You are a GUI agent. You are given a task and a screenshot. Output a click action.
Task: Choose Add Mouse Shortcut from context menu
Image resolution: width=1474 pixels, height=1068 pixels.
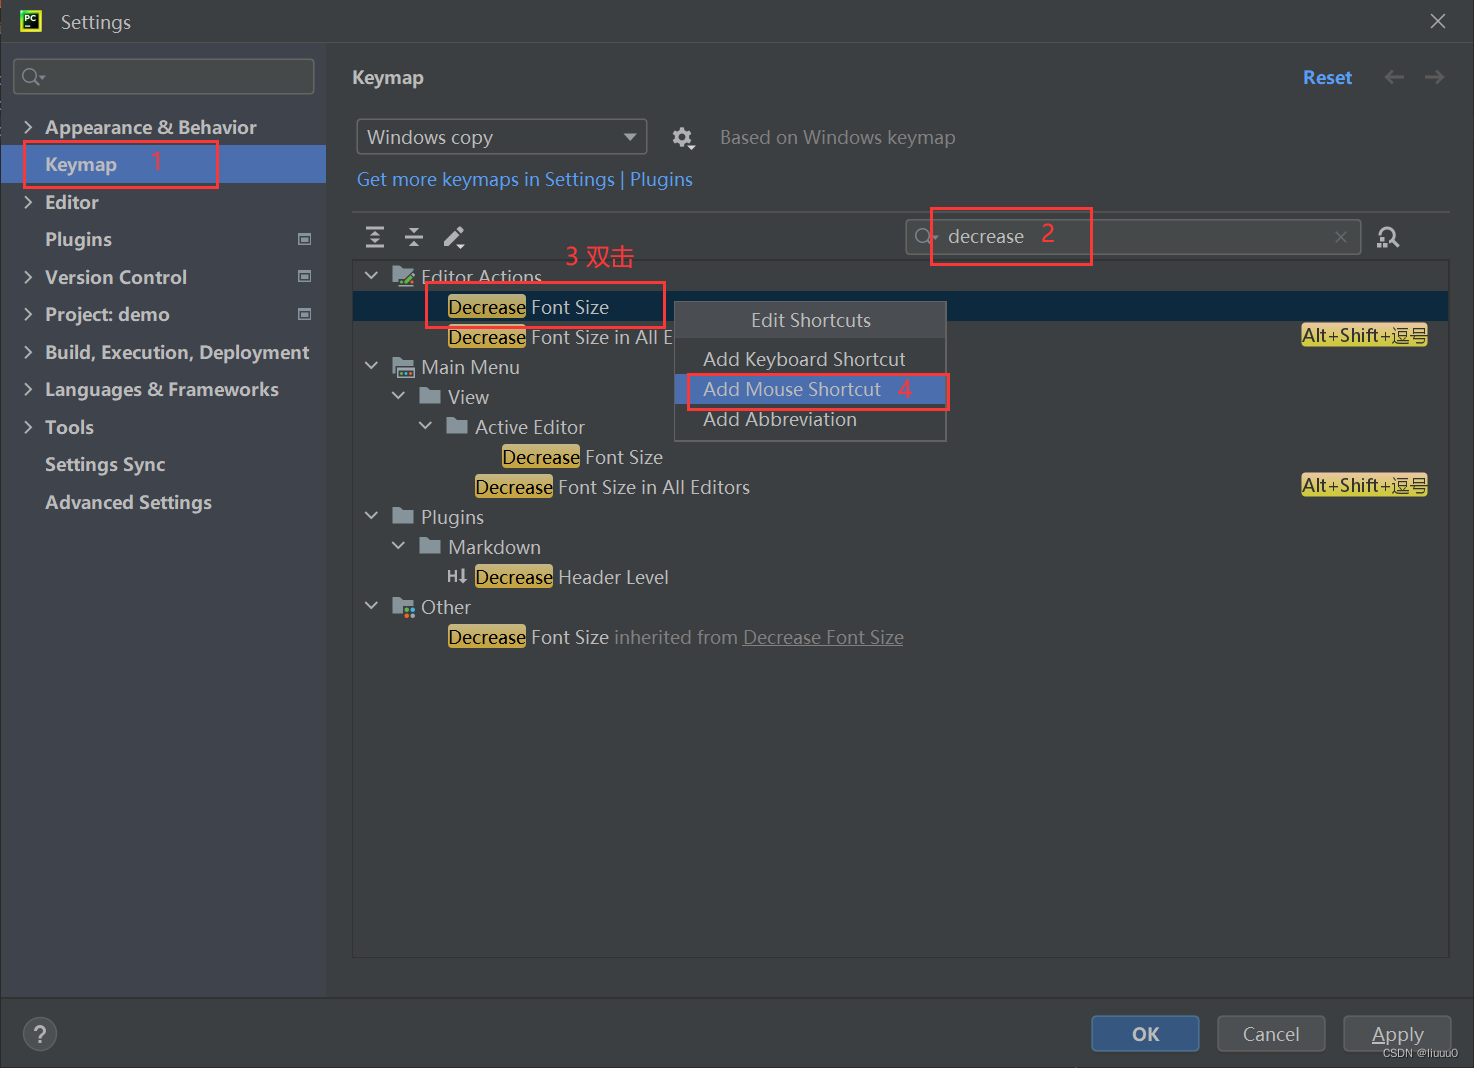point(791,390)
